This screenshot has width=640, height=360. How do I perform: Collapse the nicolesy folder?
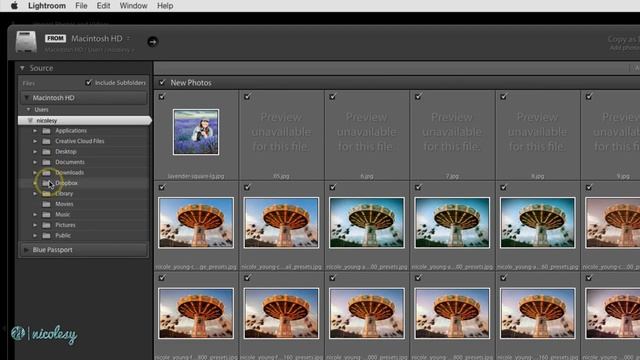tap(30, 120)
